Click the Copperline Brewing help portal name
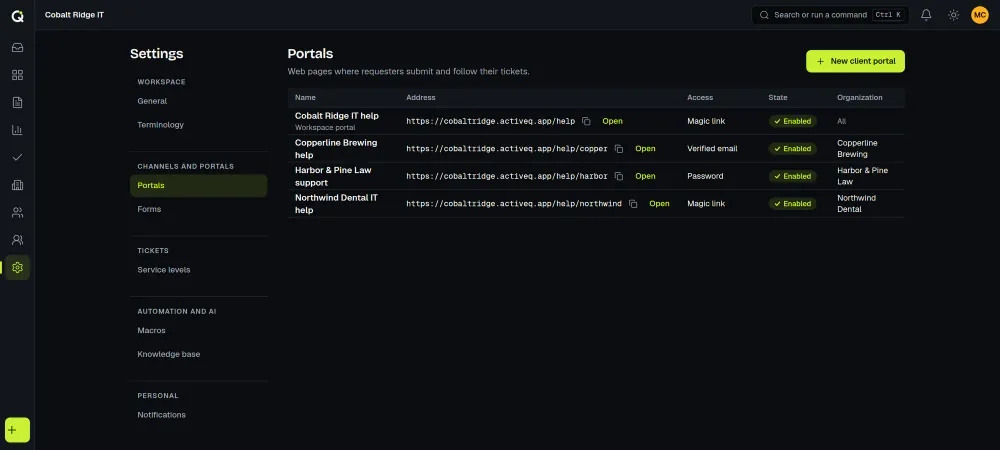The height and width of the screenshot is (450, 1000). (336, 149)
